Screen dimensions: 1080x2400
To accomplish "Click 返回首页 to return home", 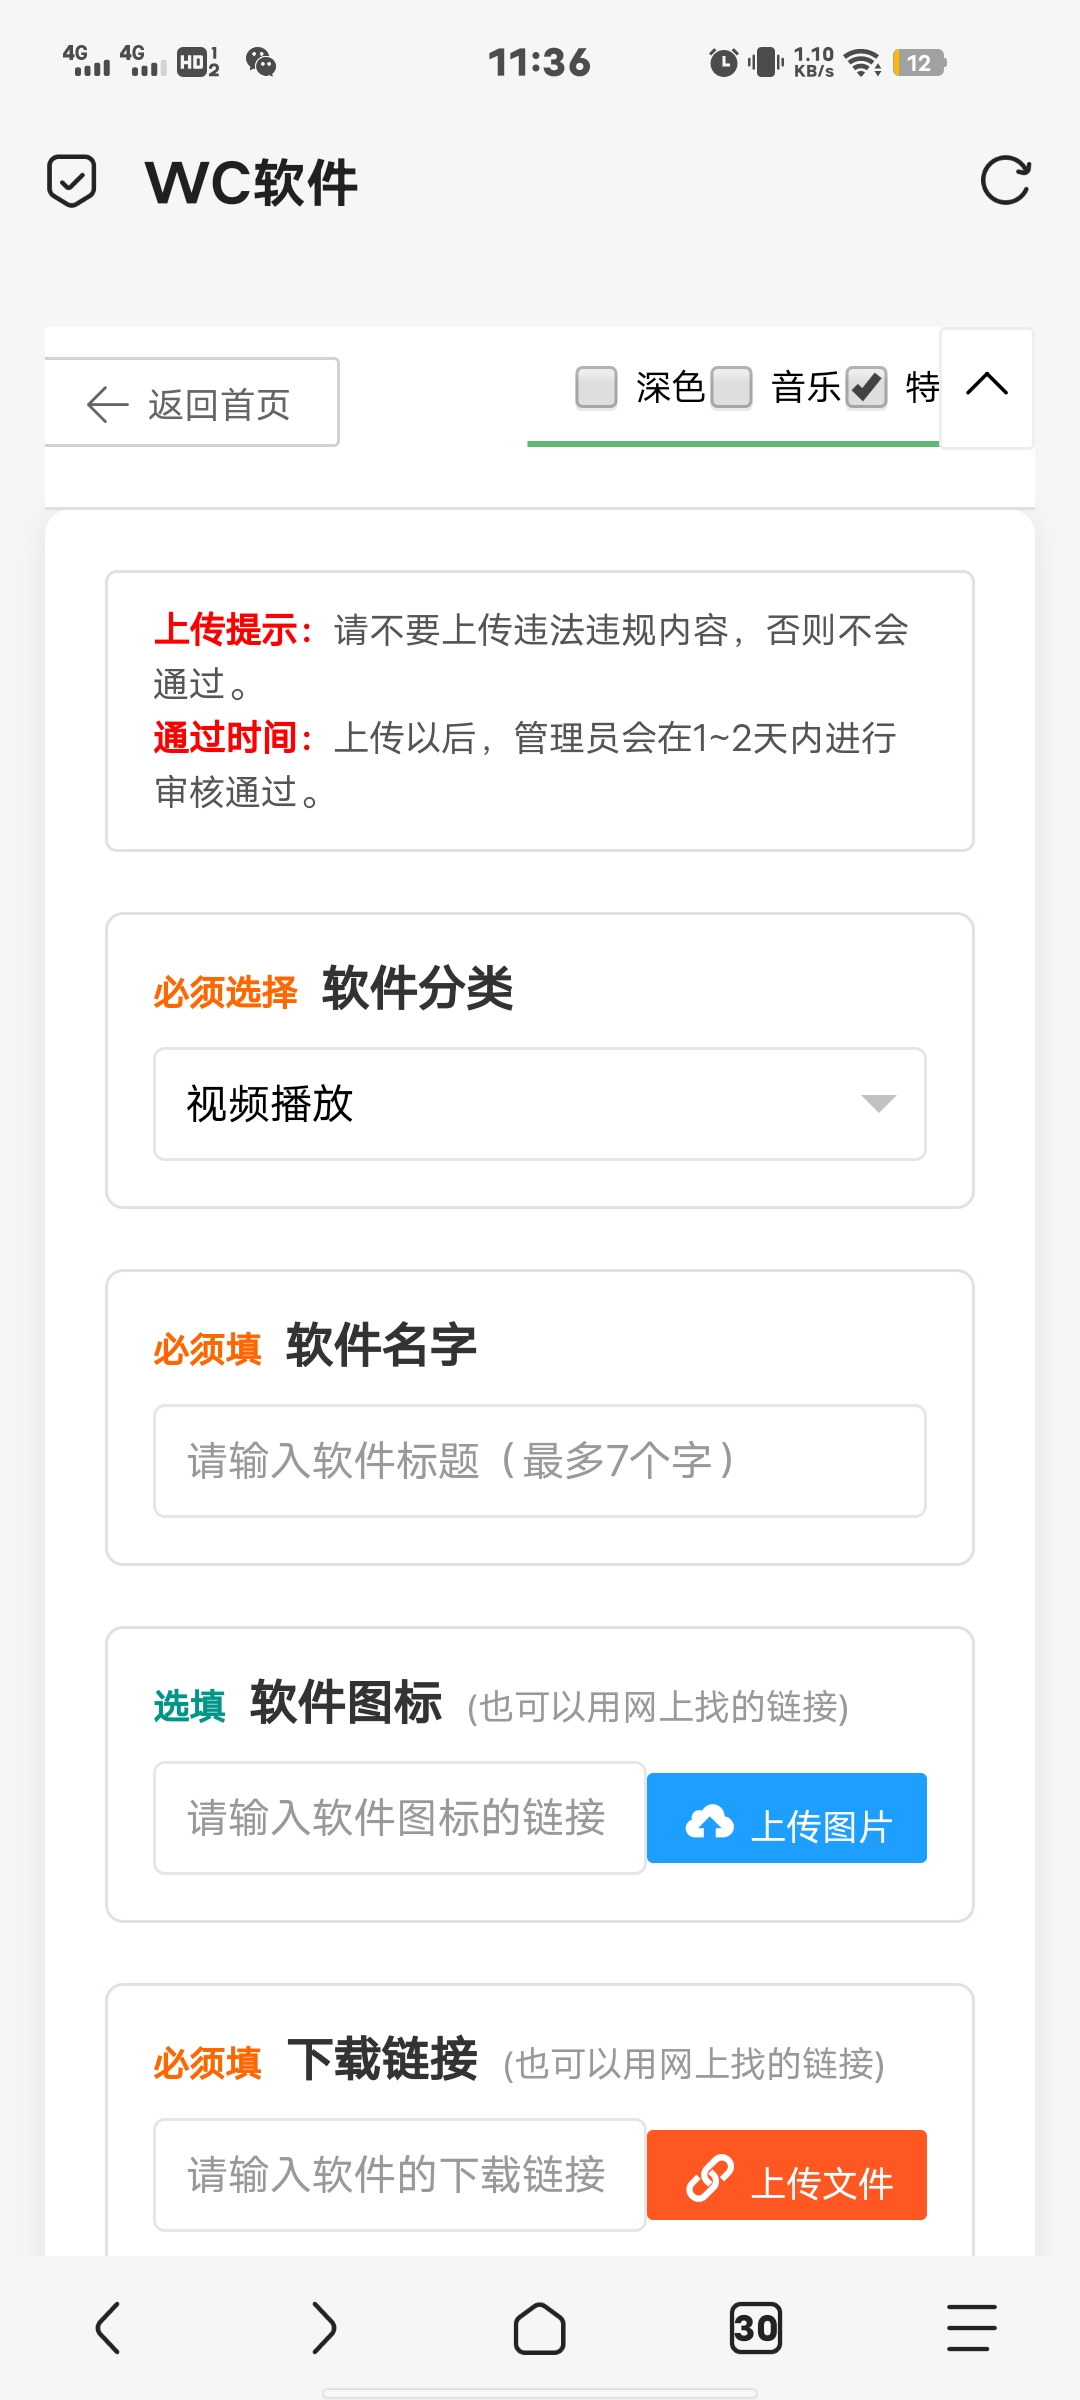I will point(191,404).
